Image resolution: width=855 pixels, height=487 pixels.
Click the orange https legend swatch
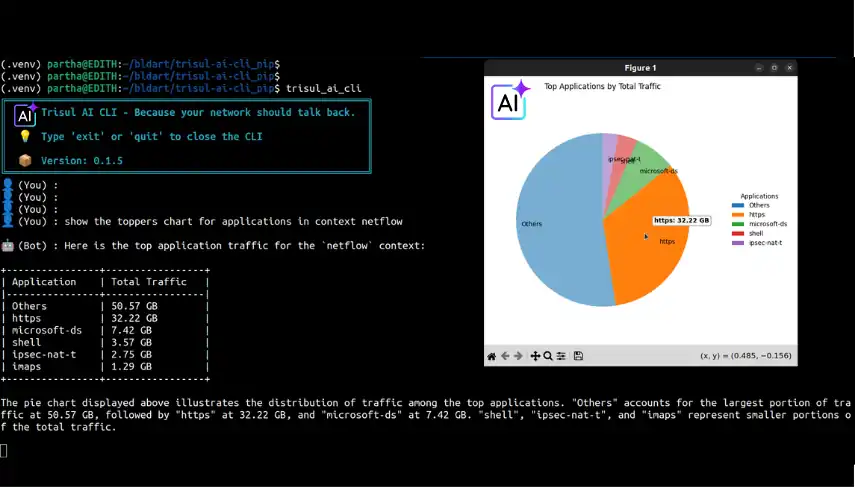click(x=738, y=215)
